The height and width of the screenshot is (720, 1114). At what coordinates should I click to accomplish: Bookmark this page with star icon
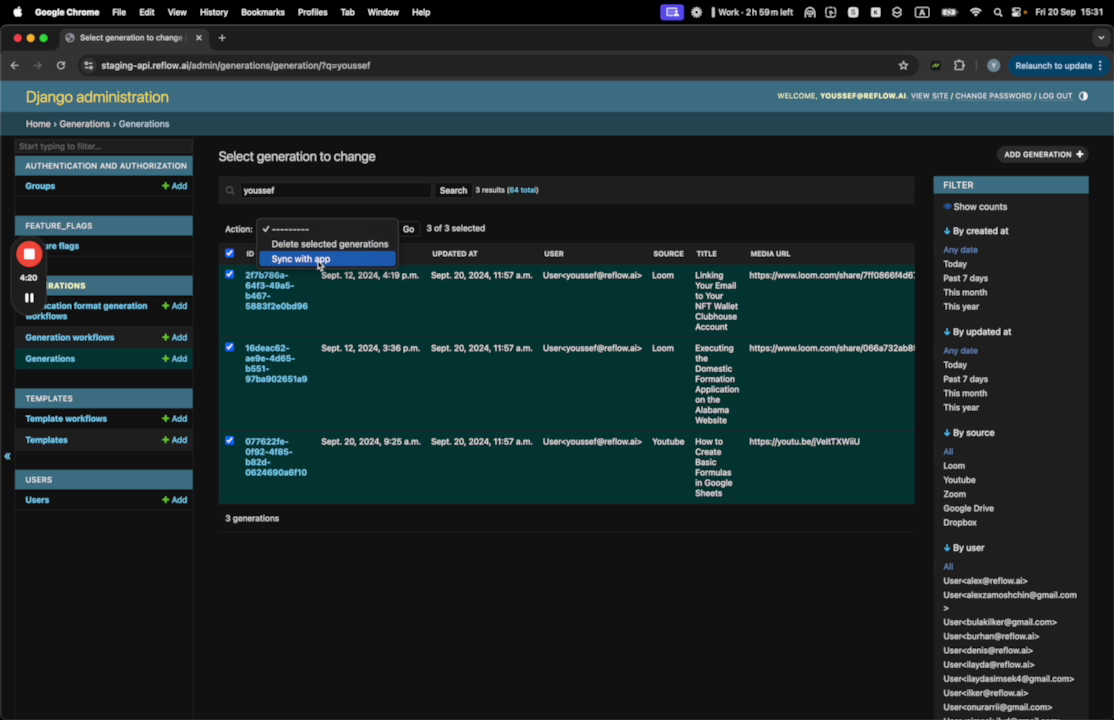(903, 66)
